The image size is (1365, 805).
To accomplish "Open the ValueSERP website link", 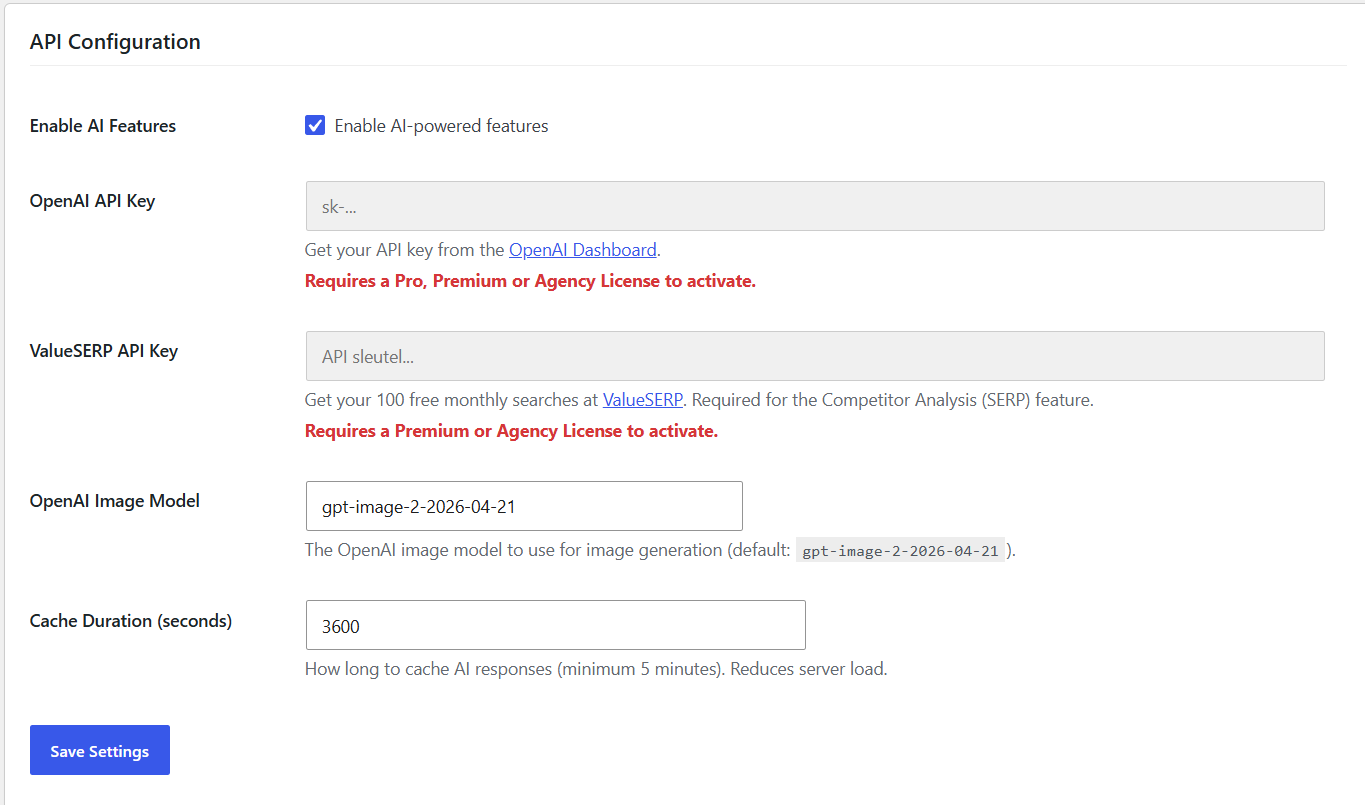I will (x=642, y=400).
